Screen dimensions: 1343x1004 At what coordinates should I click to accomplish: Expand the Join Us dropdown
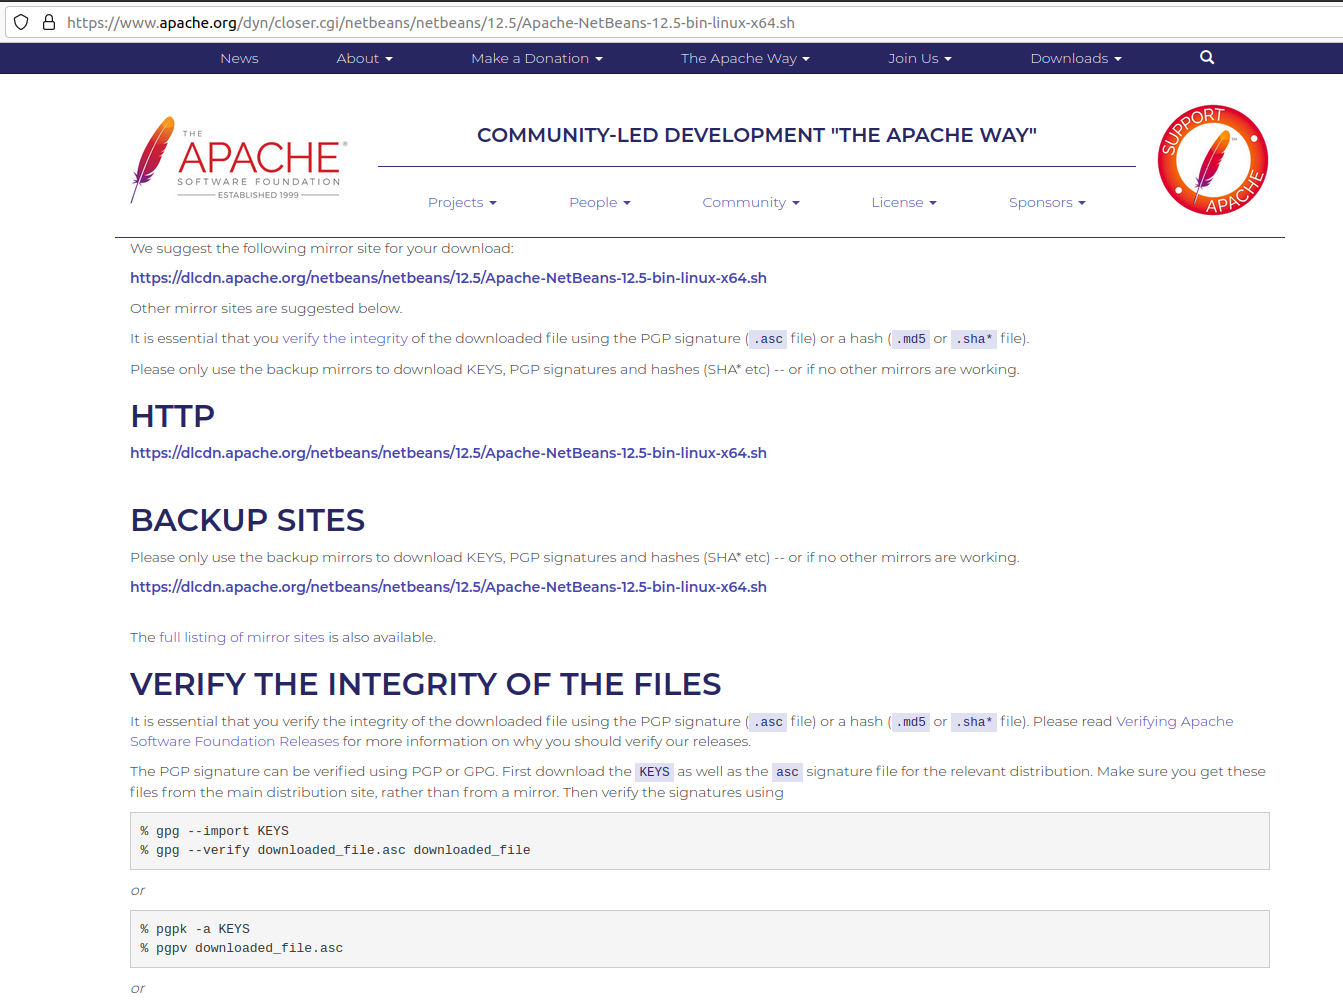(919, 59)
